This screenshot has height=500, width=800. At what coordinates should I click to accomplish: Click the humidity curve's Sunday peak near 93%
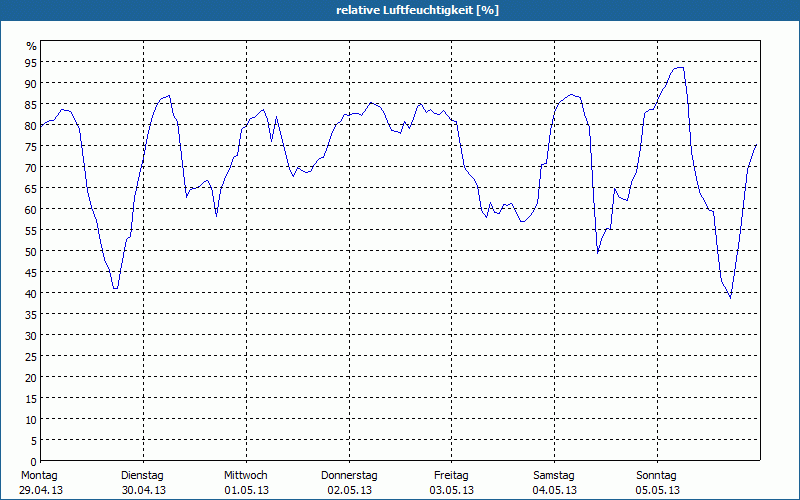point(680,67)
